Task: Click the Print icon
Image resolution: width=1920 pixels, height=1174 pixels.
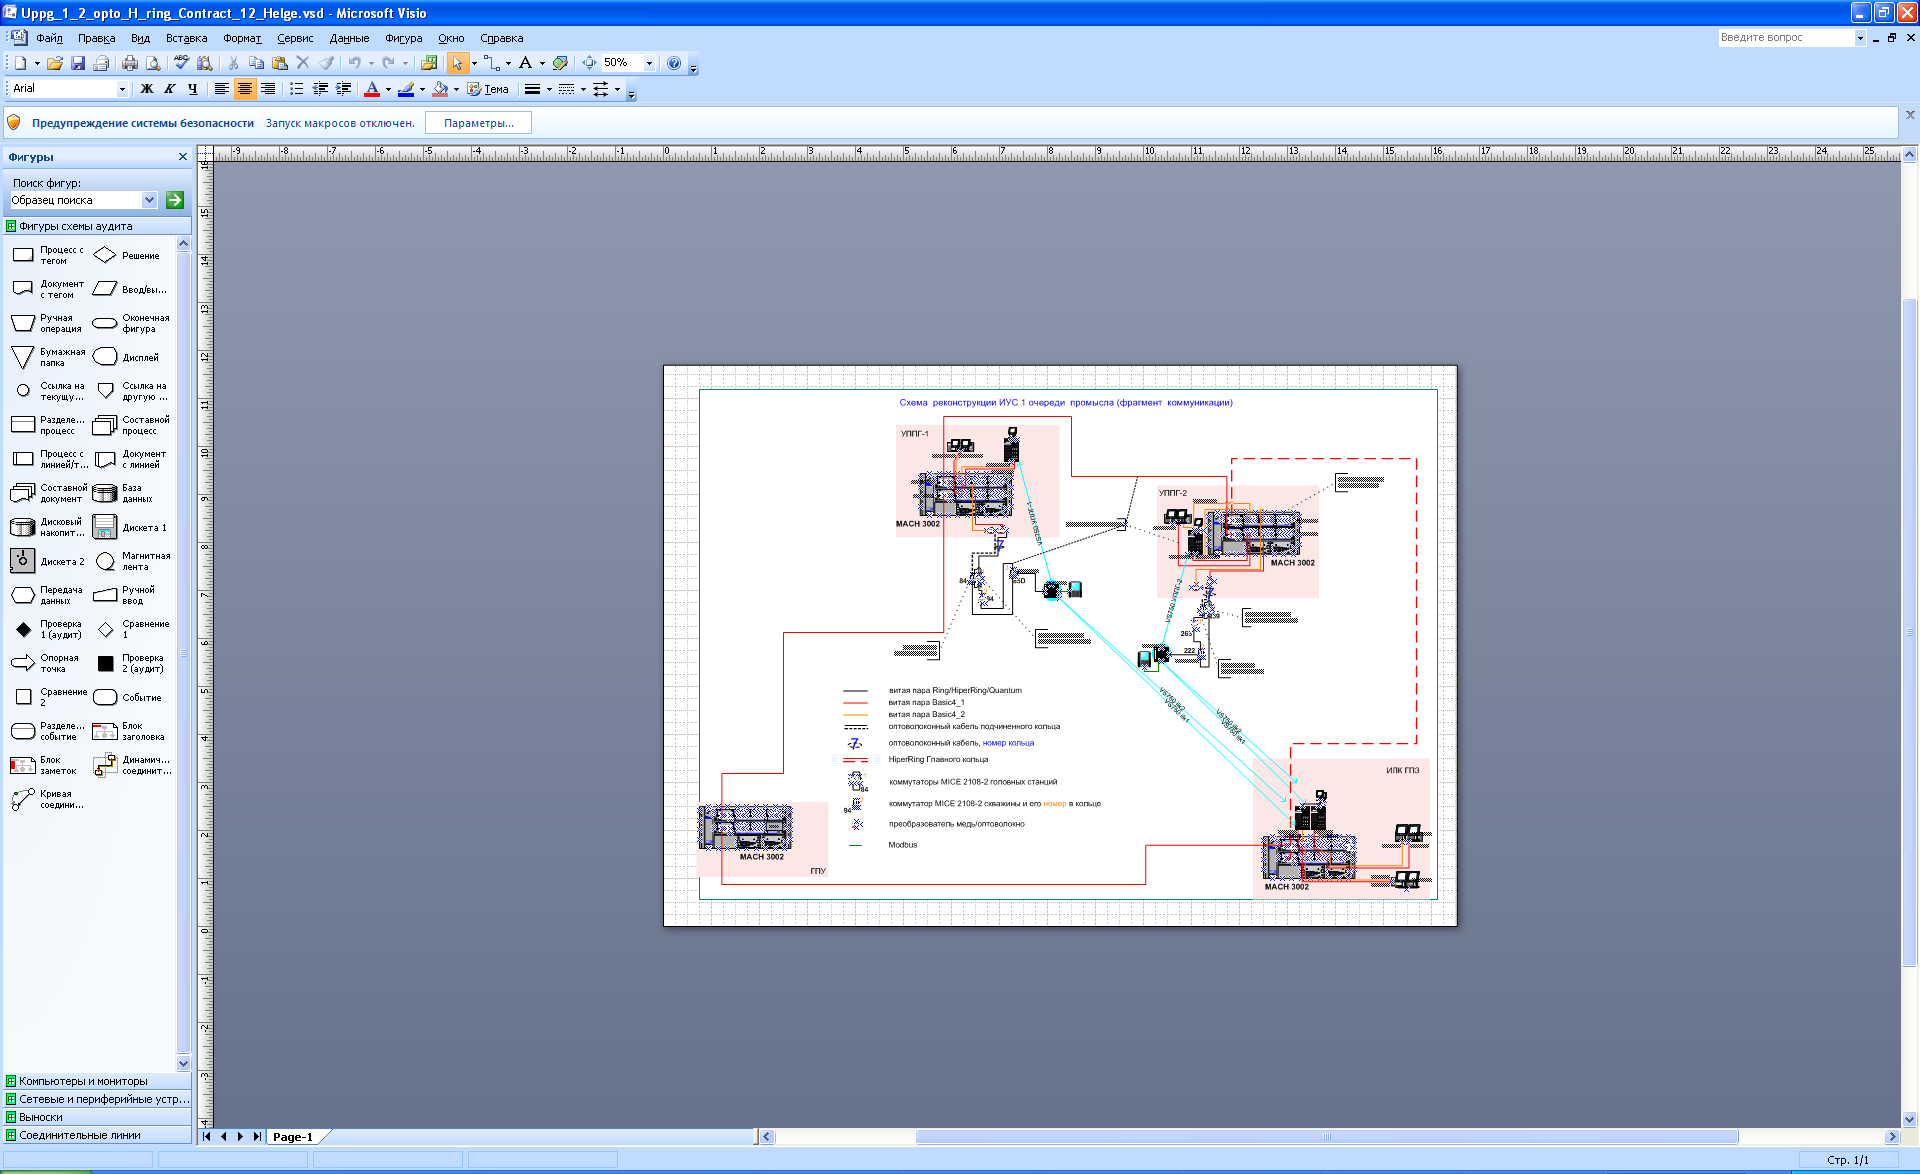Action: pyautogui.click(x=130, y=63)
